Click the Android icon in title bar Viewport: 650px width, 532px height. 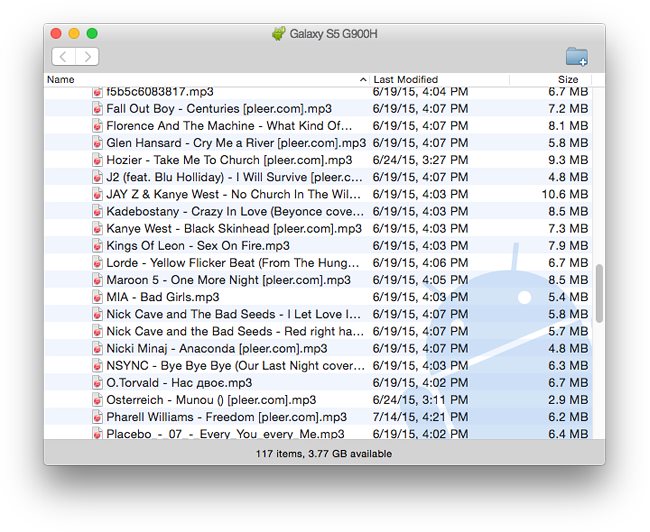(279, 34)
